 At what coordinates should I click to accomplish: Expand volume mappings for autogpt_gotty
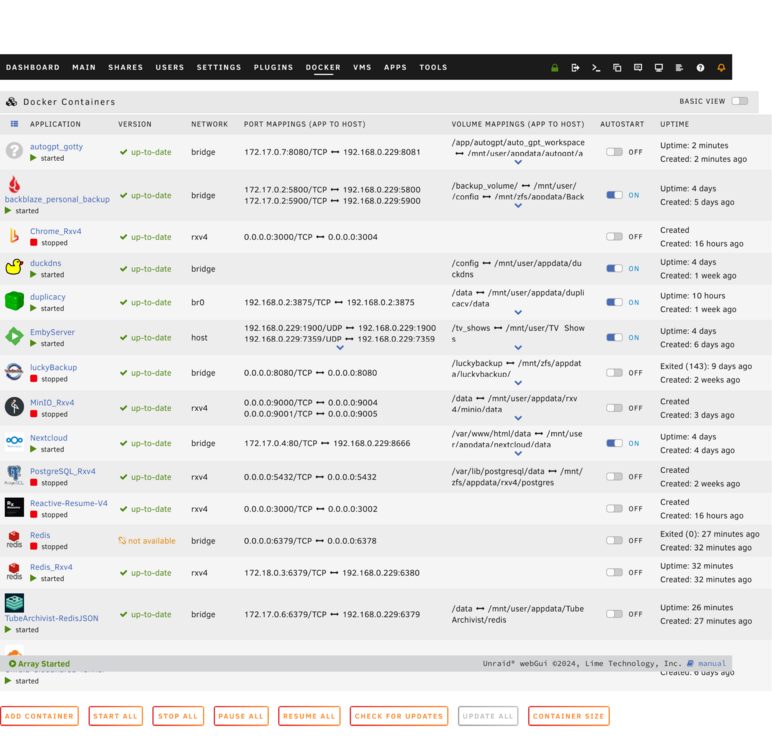(518, 162)
